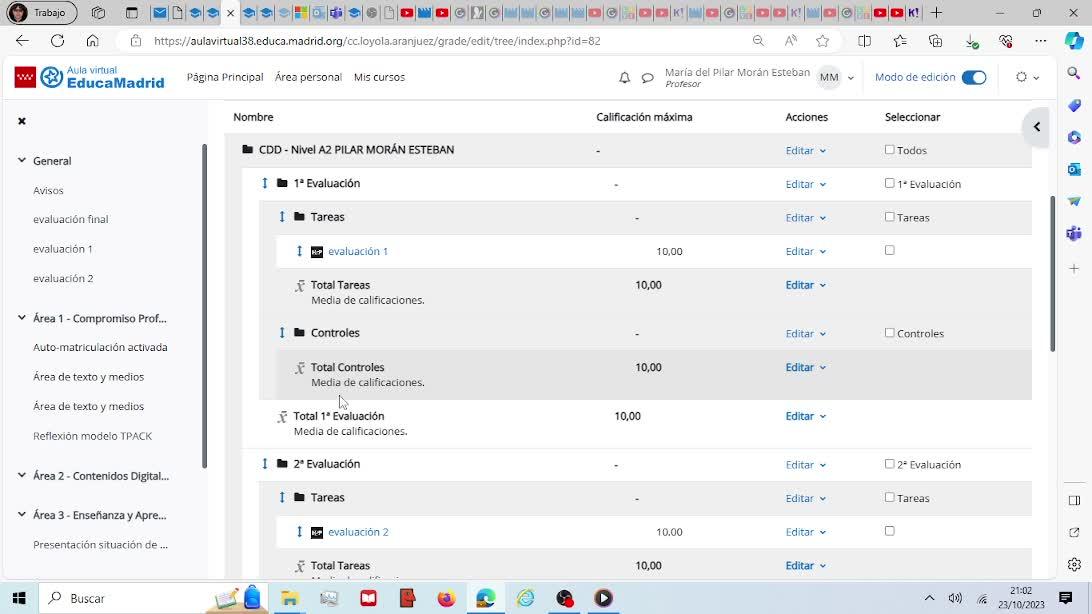Click the browser favorites star icon
The width and height of the screenshot is (1092, 614).
pos(822,41)
